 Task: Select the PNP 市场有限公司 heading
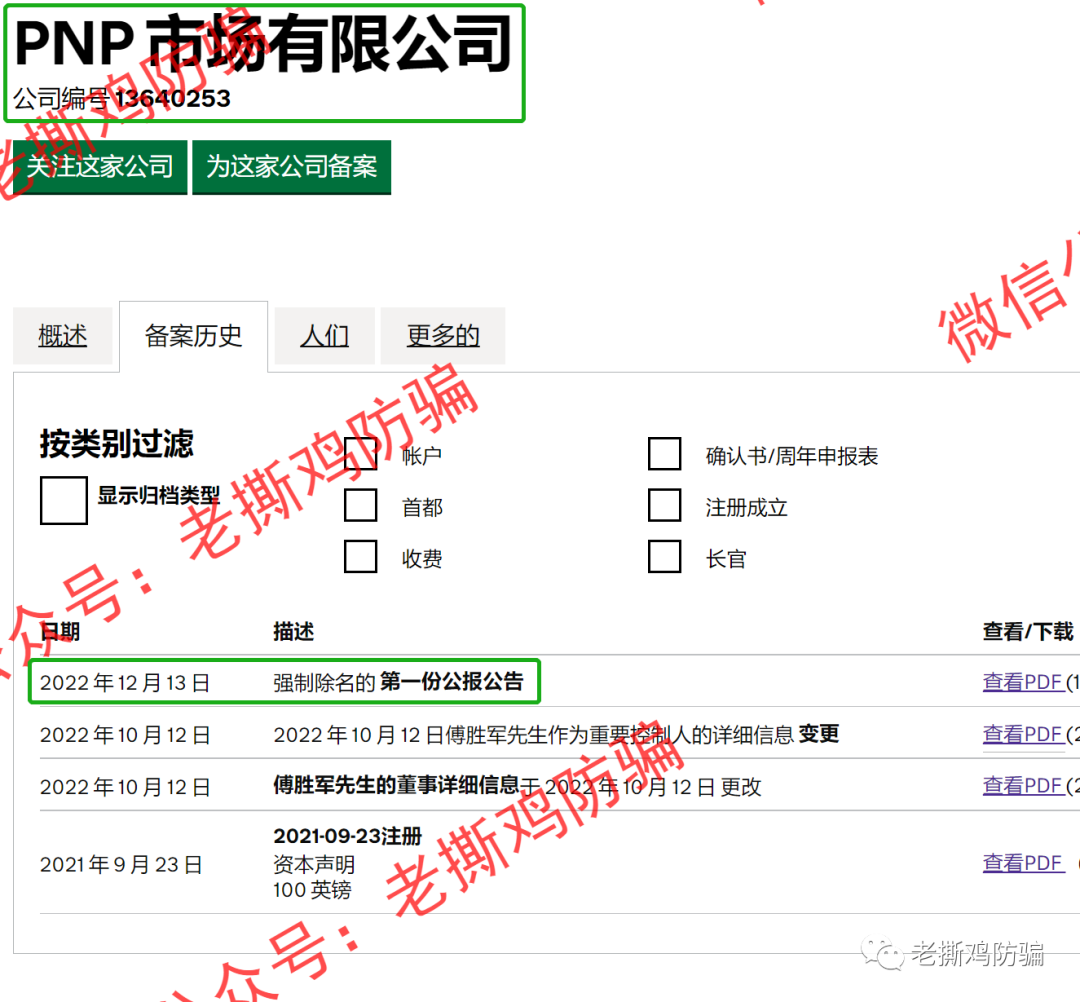(263, 44)
